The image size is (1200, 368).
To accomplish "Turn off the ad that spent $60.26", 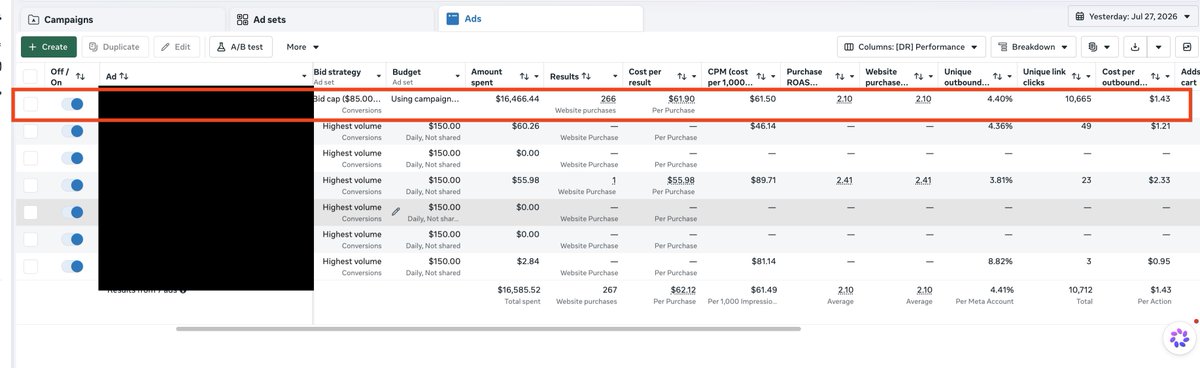I will tap(72, 131).
